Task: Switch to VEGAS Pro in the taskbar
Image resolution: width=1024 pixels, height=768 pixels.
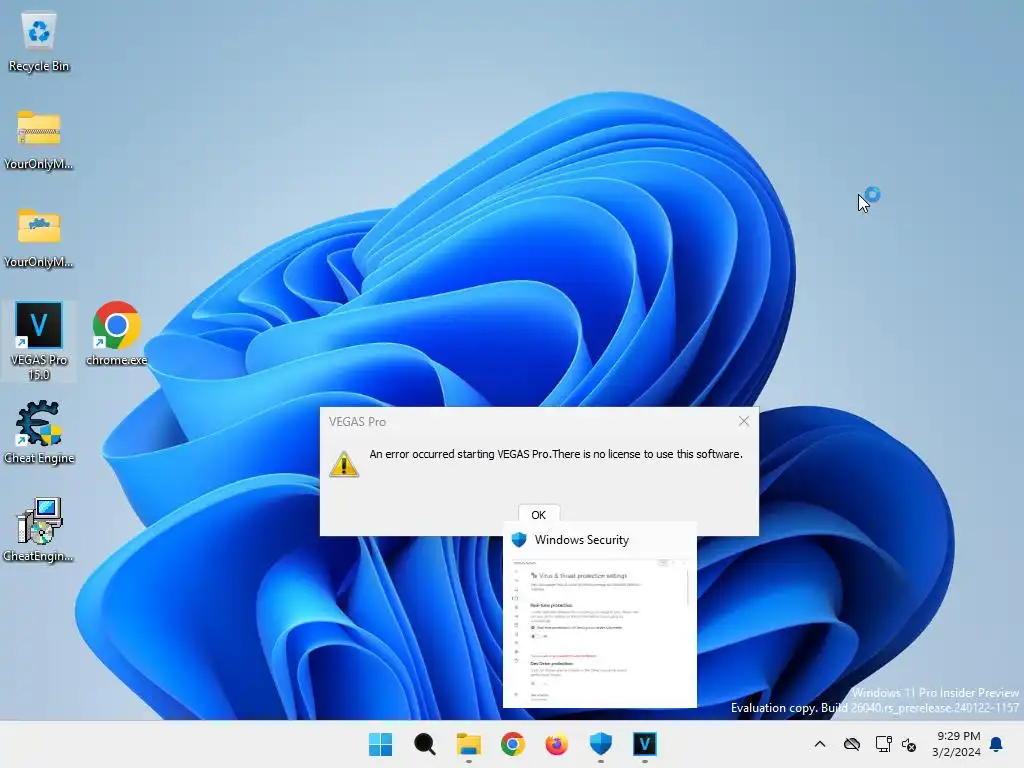Action: click(x=645, y=744)
